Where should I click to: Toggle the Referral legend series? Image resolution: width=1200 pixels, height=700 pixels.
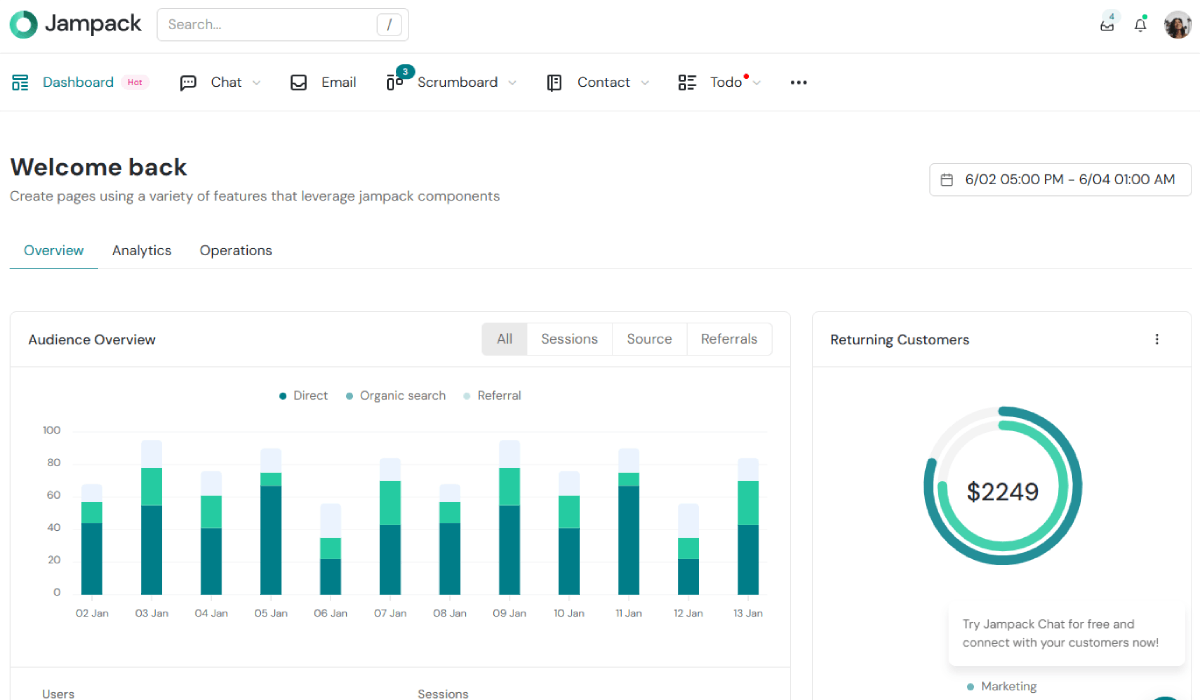pos(492,396)
